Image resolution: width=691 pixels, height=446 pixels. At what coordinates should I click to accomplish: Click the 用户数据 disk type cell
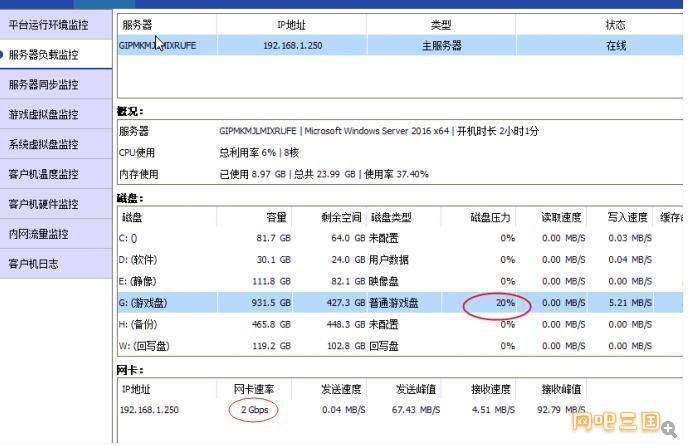[x=389, y=260]
